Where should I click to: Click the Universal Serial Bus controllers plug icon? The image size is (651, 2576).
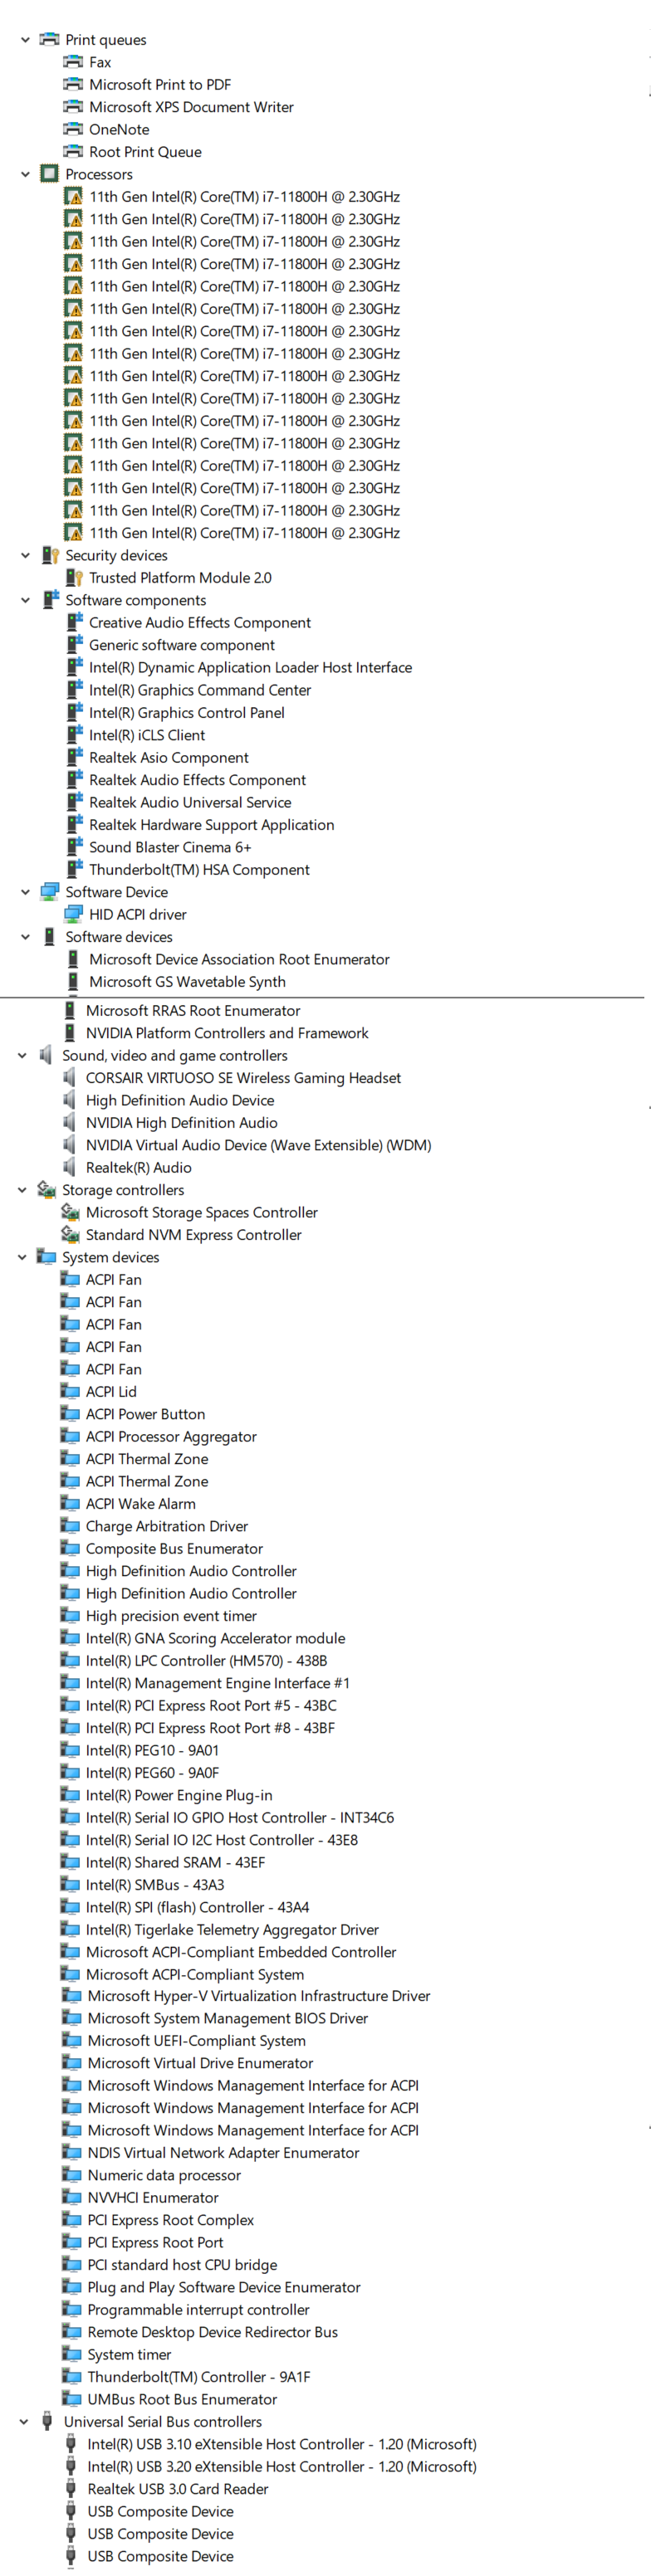coord(47,2421)
